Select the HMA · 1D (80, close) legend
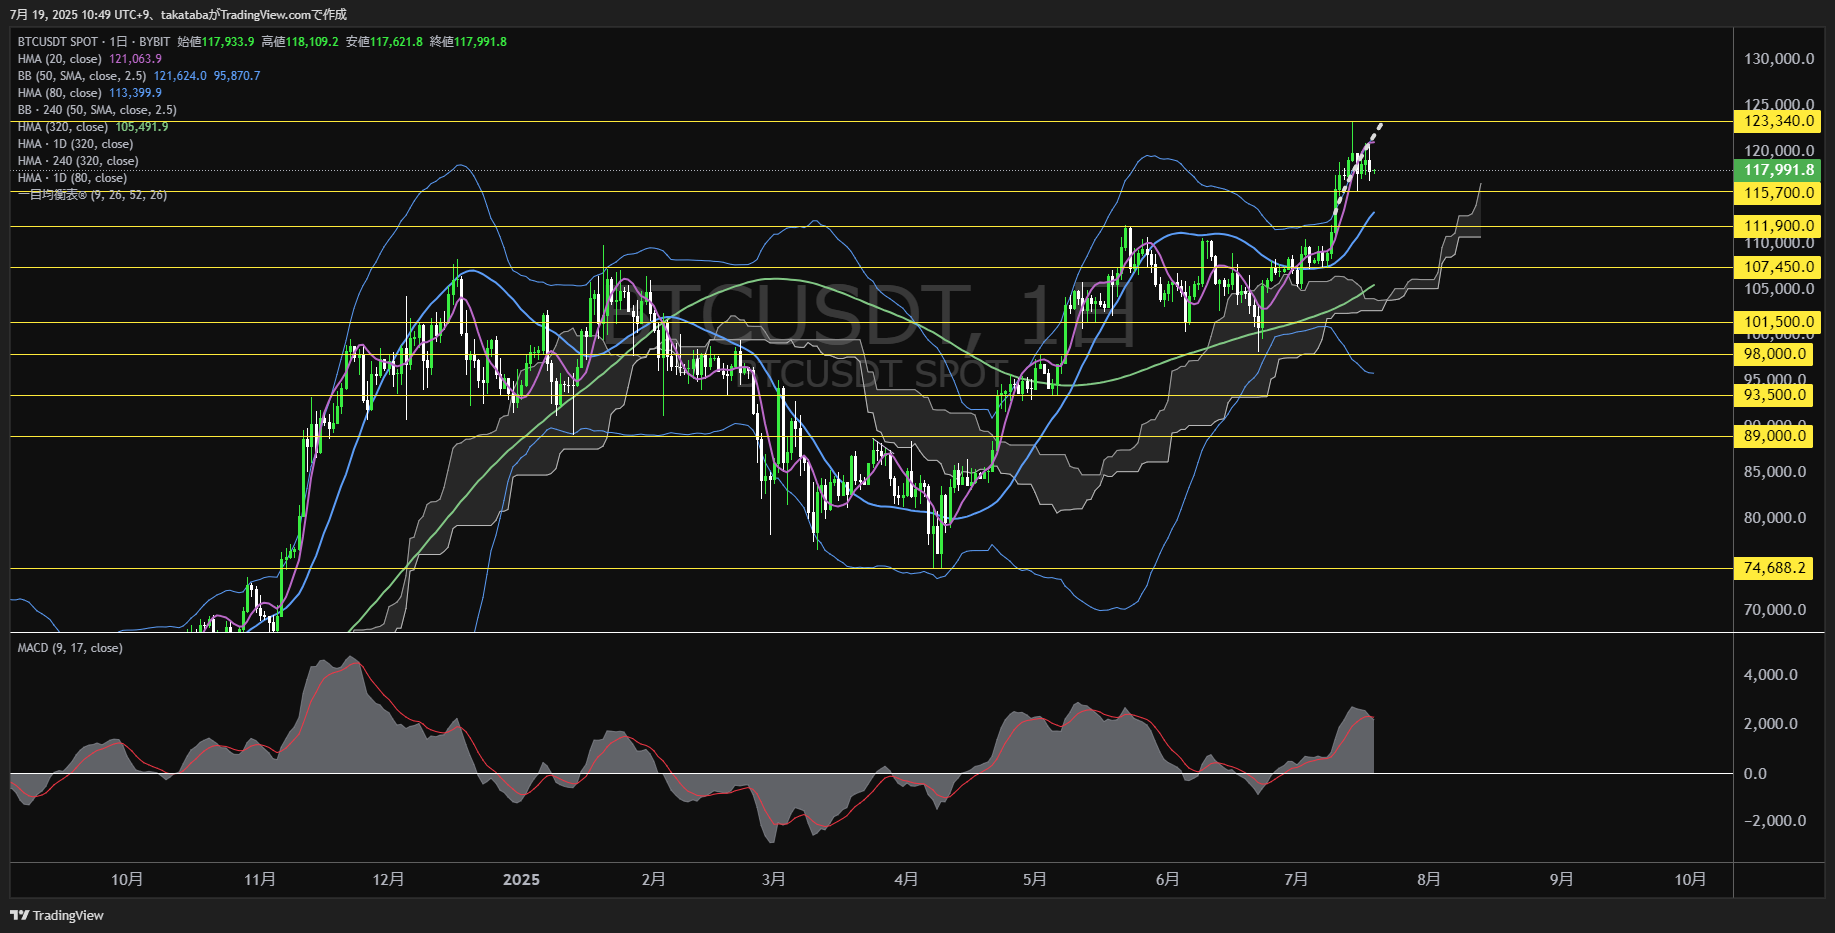This screenshot has width=1835, height=933. coord(72,178)
